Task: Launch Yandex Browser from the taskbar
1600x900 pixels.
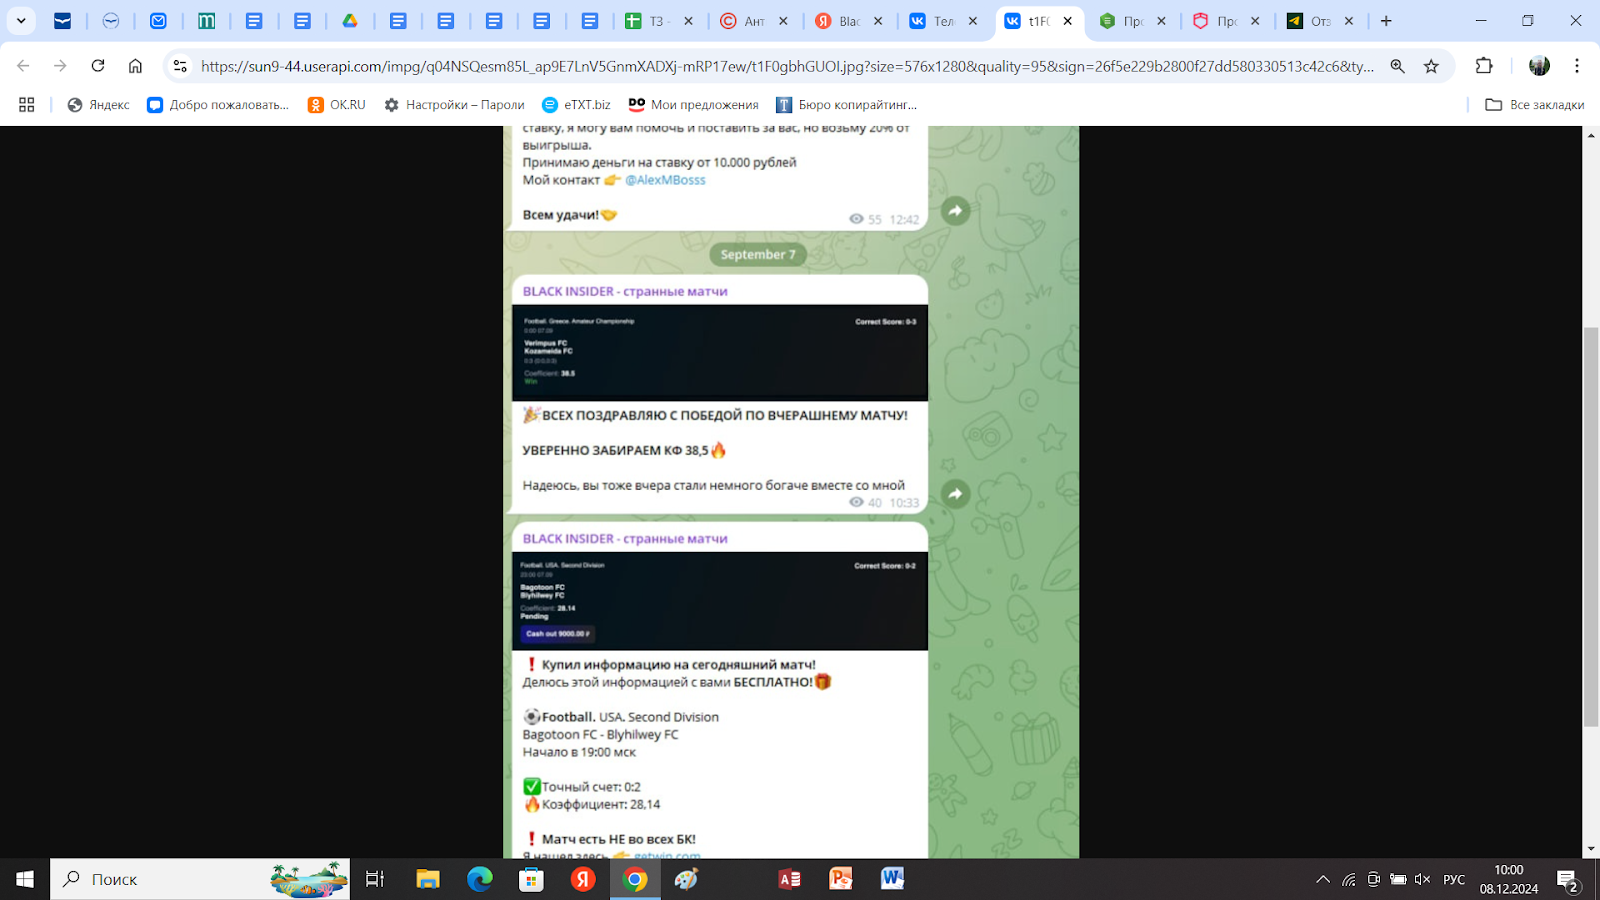Action: pos(583,879)
